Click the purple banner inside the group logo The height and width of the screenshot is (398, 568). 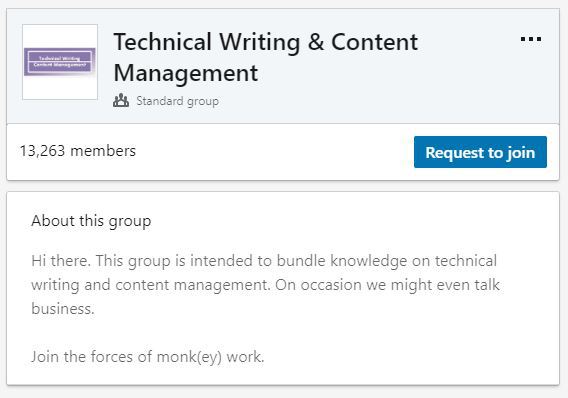point(60,62)
